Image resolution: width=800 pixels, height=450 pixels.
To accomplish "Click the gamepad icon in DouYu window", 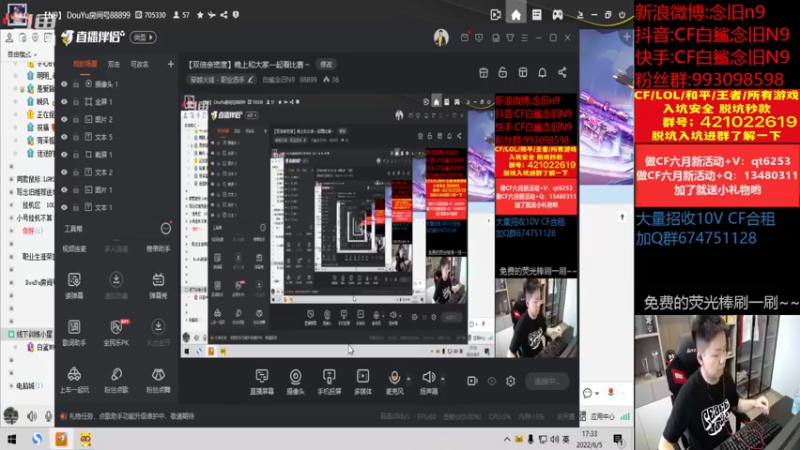I will point(557,15).
